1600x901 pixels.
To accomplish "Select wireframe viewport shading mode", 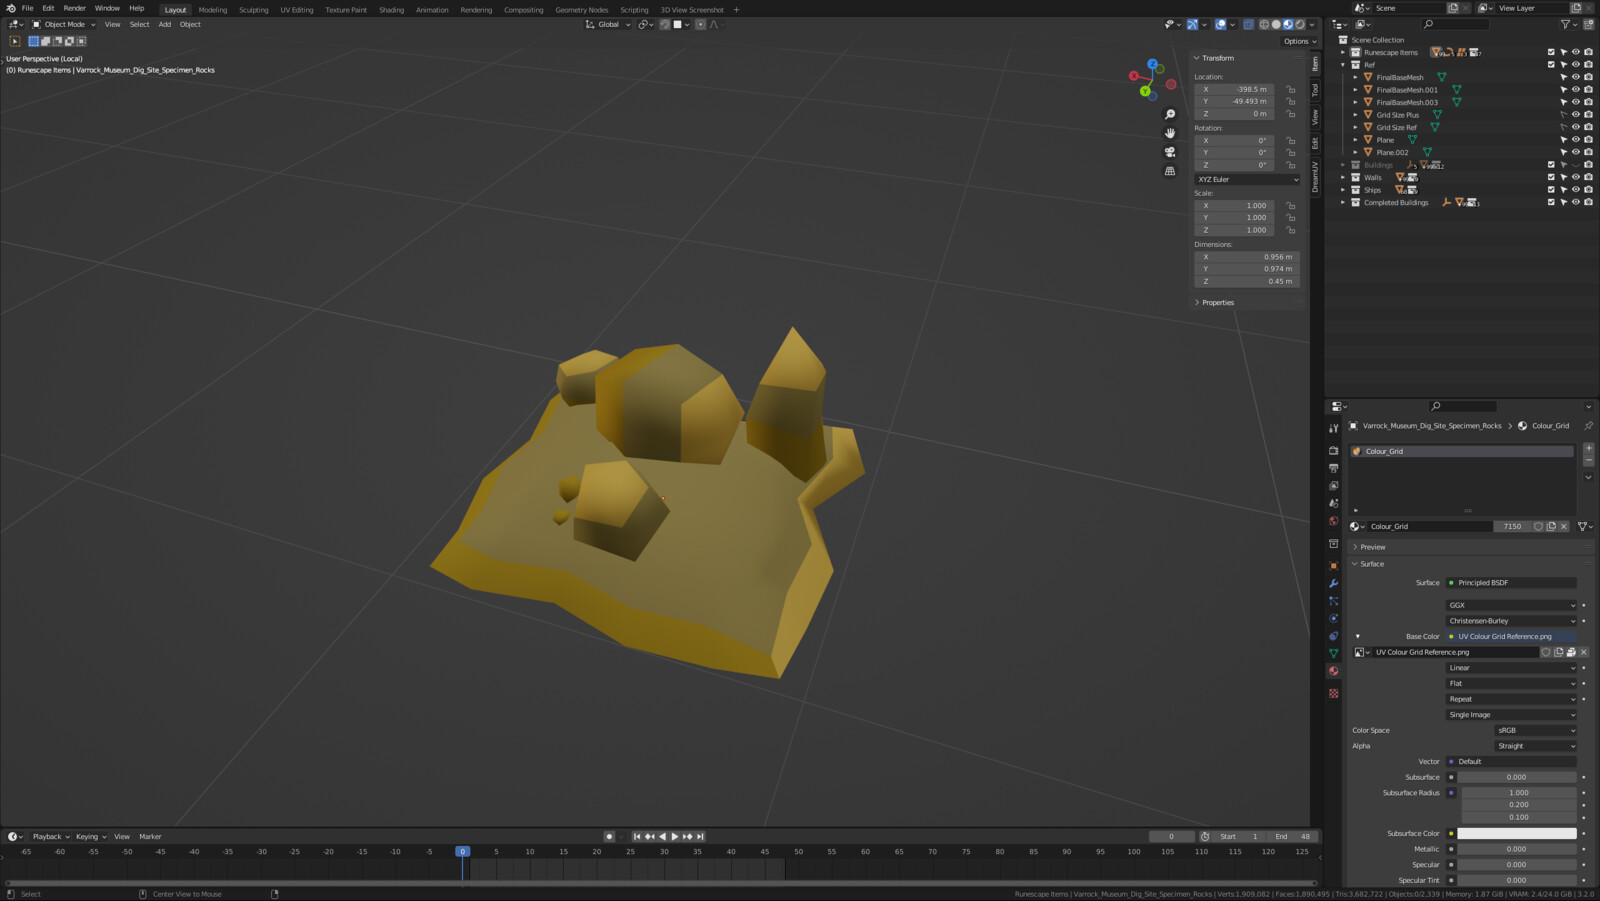I will click(1264, 24).
